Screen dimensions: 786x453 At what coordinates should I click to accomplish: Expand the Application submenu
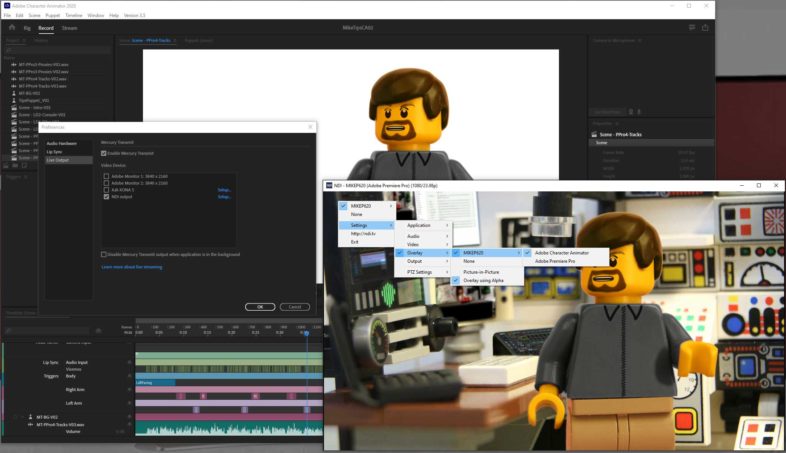coord(423,225)
